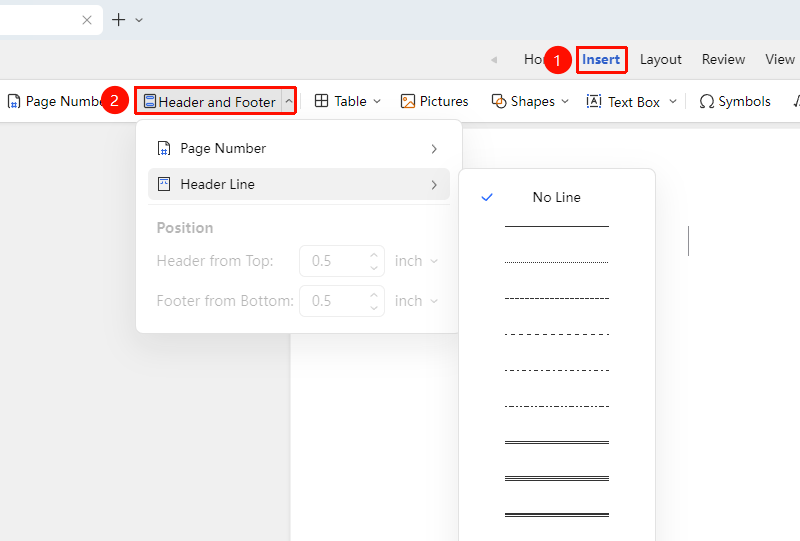
Task: Open a new tab with plus icon
Action: tap(118, 20)
